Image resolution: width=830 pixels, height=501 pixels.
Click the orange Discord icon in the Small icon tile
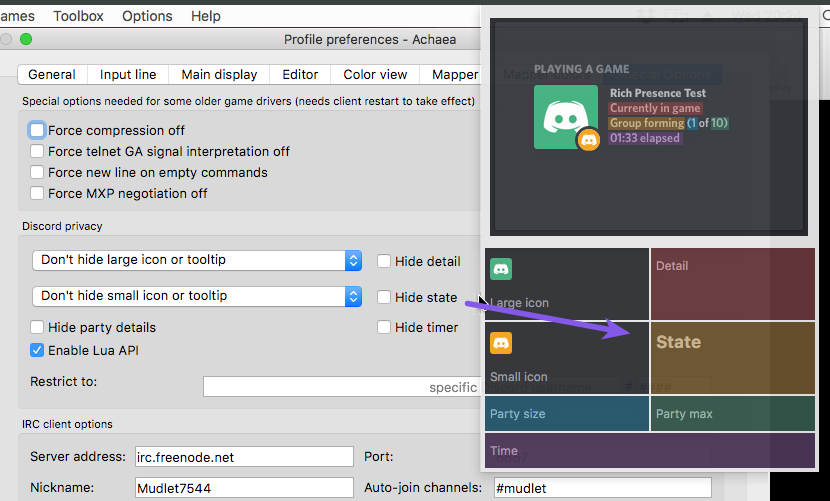coord(501,343)
